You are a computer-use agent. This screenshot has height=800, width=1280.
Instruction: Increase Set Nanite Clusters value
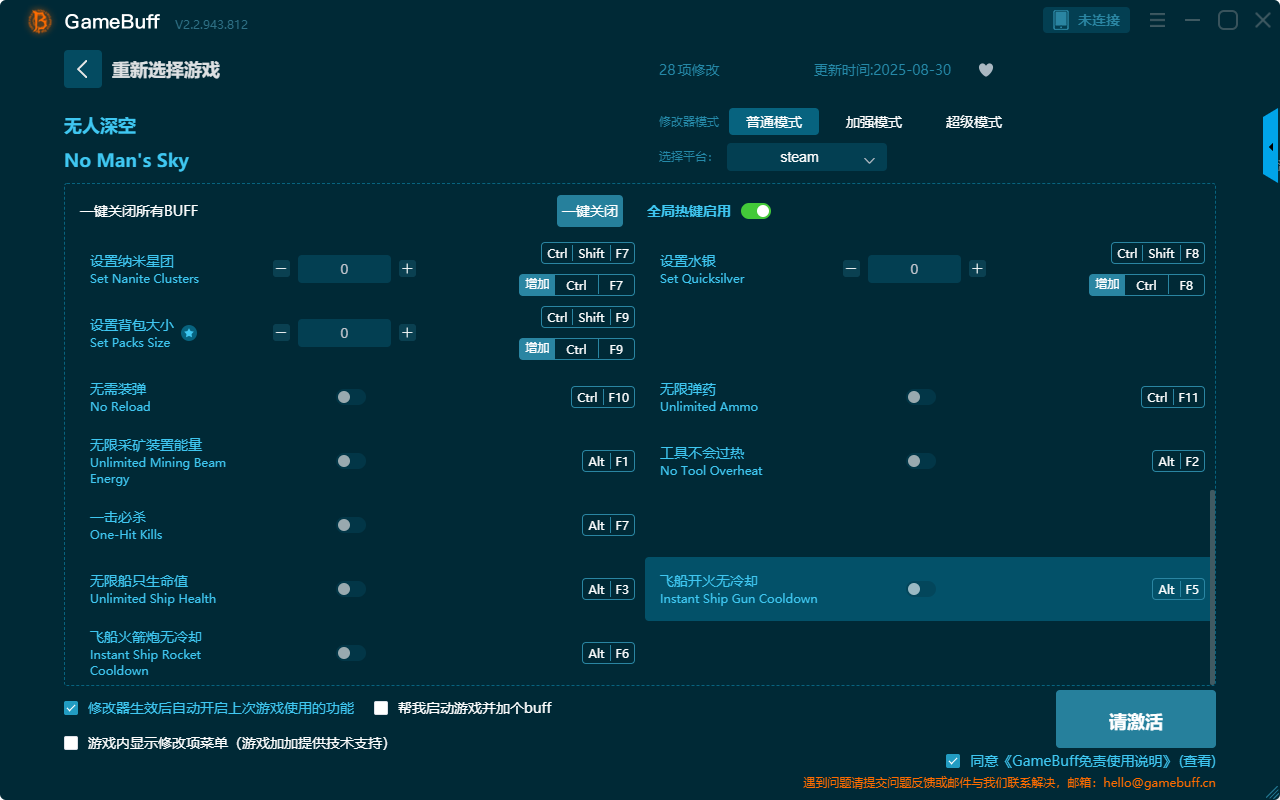point(407,268)
